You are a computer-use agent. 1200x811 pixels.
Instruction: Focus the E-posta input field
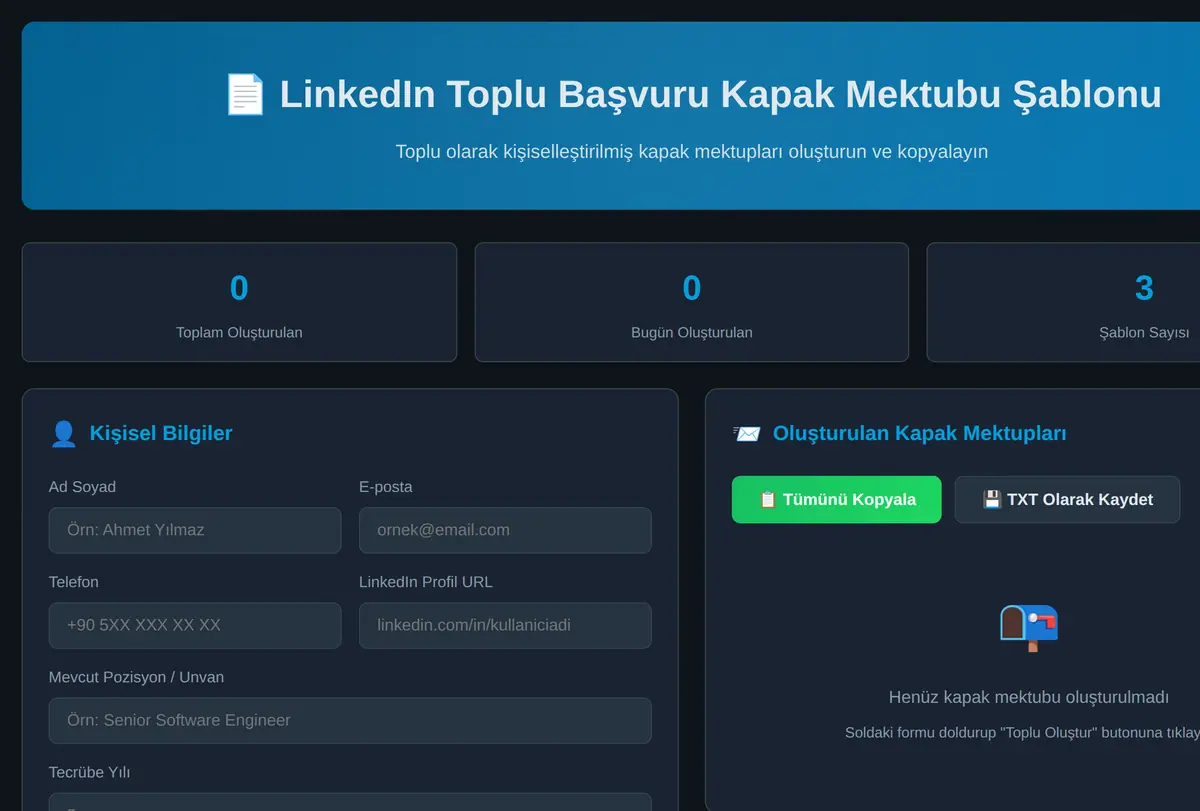(505, 530)
